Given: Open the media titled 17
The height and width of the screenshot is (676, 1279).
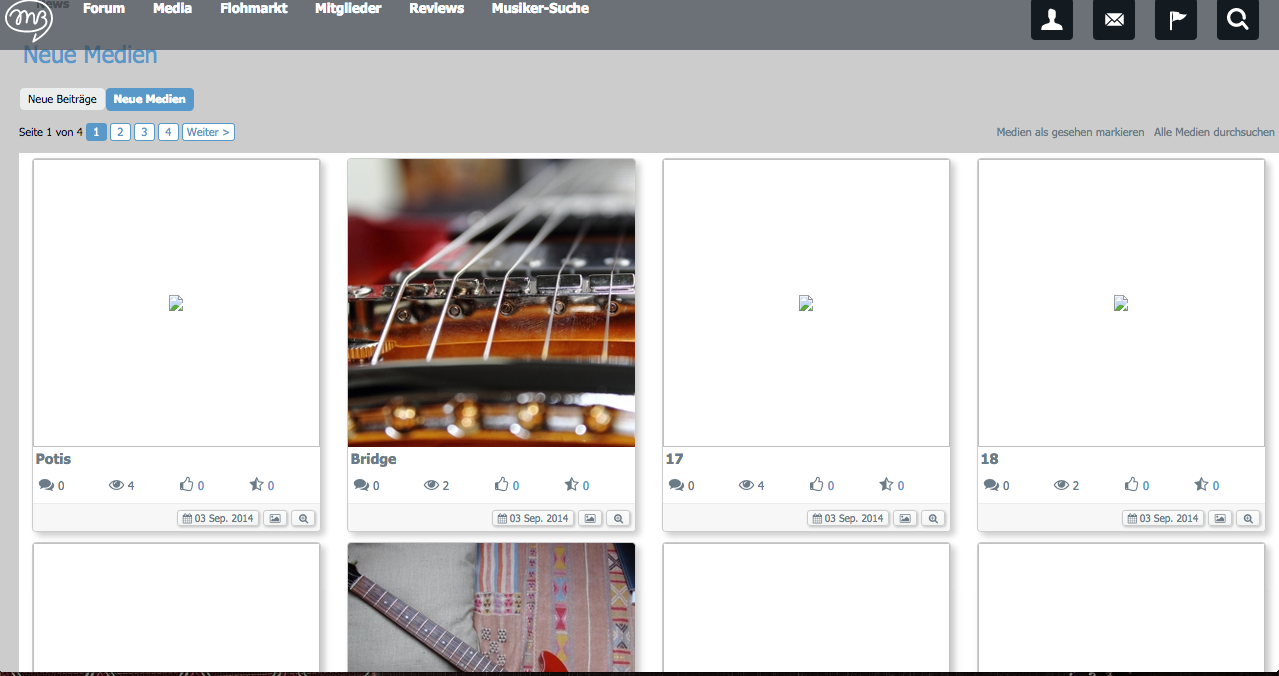Looking at the screenshot, I should (x=674, y=459).
